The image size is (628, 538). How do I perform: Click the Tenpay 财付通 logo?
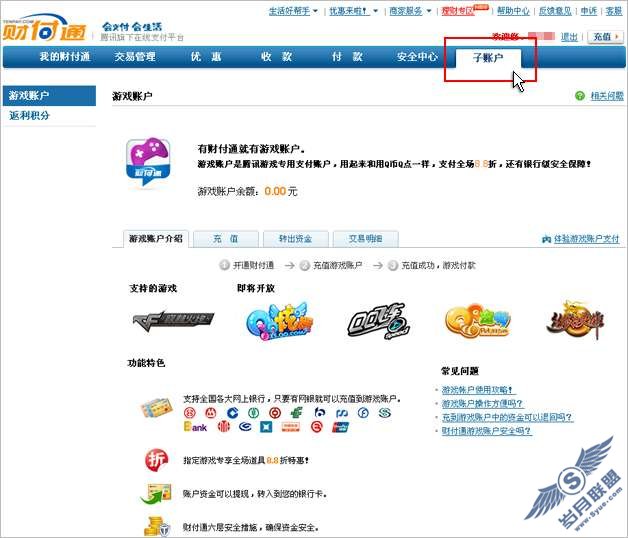pyautogui.click(x=44, y=28)
